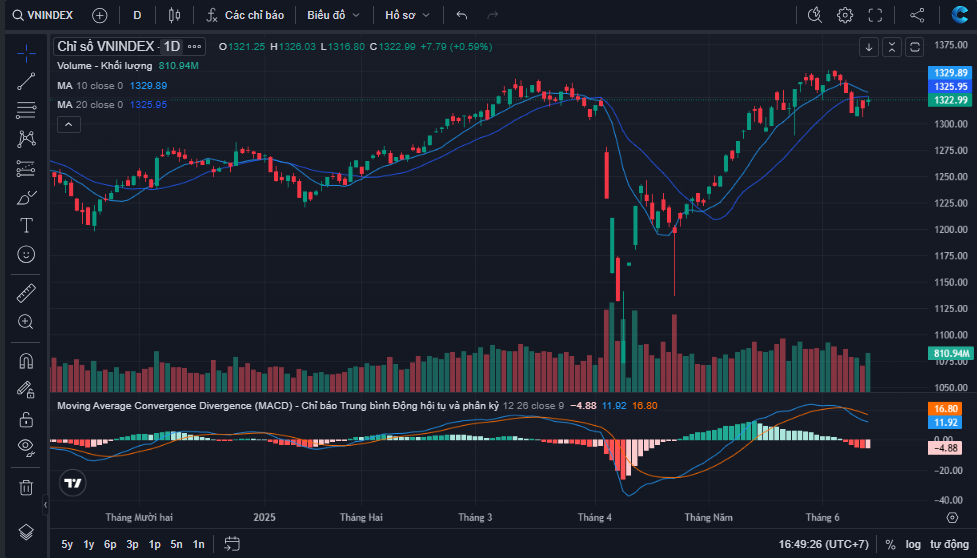Set the time range to 1n

coord(198,544)
